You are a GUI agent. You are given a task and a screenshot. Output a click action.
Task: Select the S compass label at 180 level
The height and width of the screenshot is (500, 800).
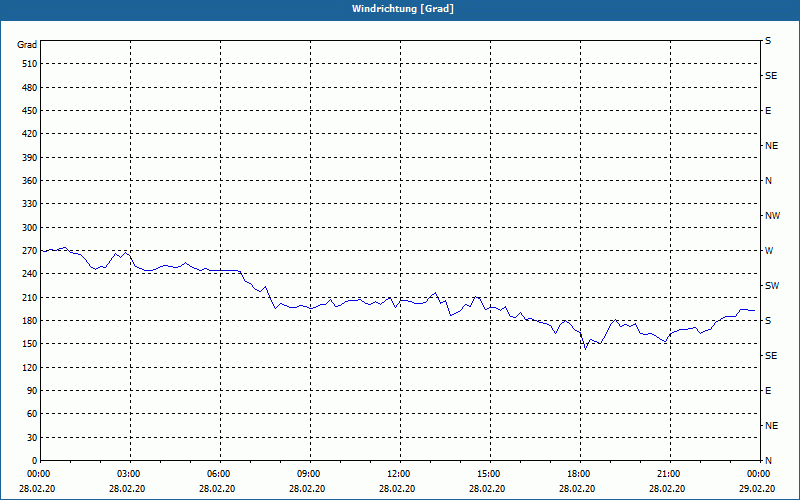[768, 320]
